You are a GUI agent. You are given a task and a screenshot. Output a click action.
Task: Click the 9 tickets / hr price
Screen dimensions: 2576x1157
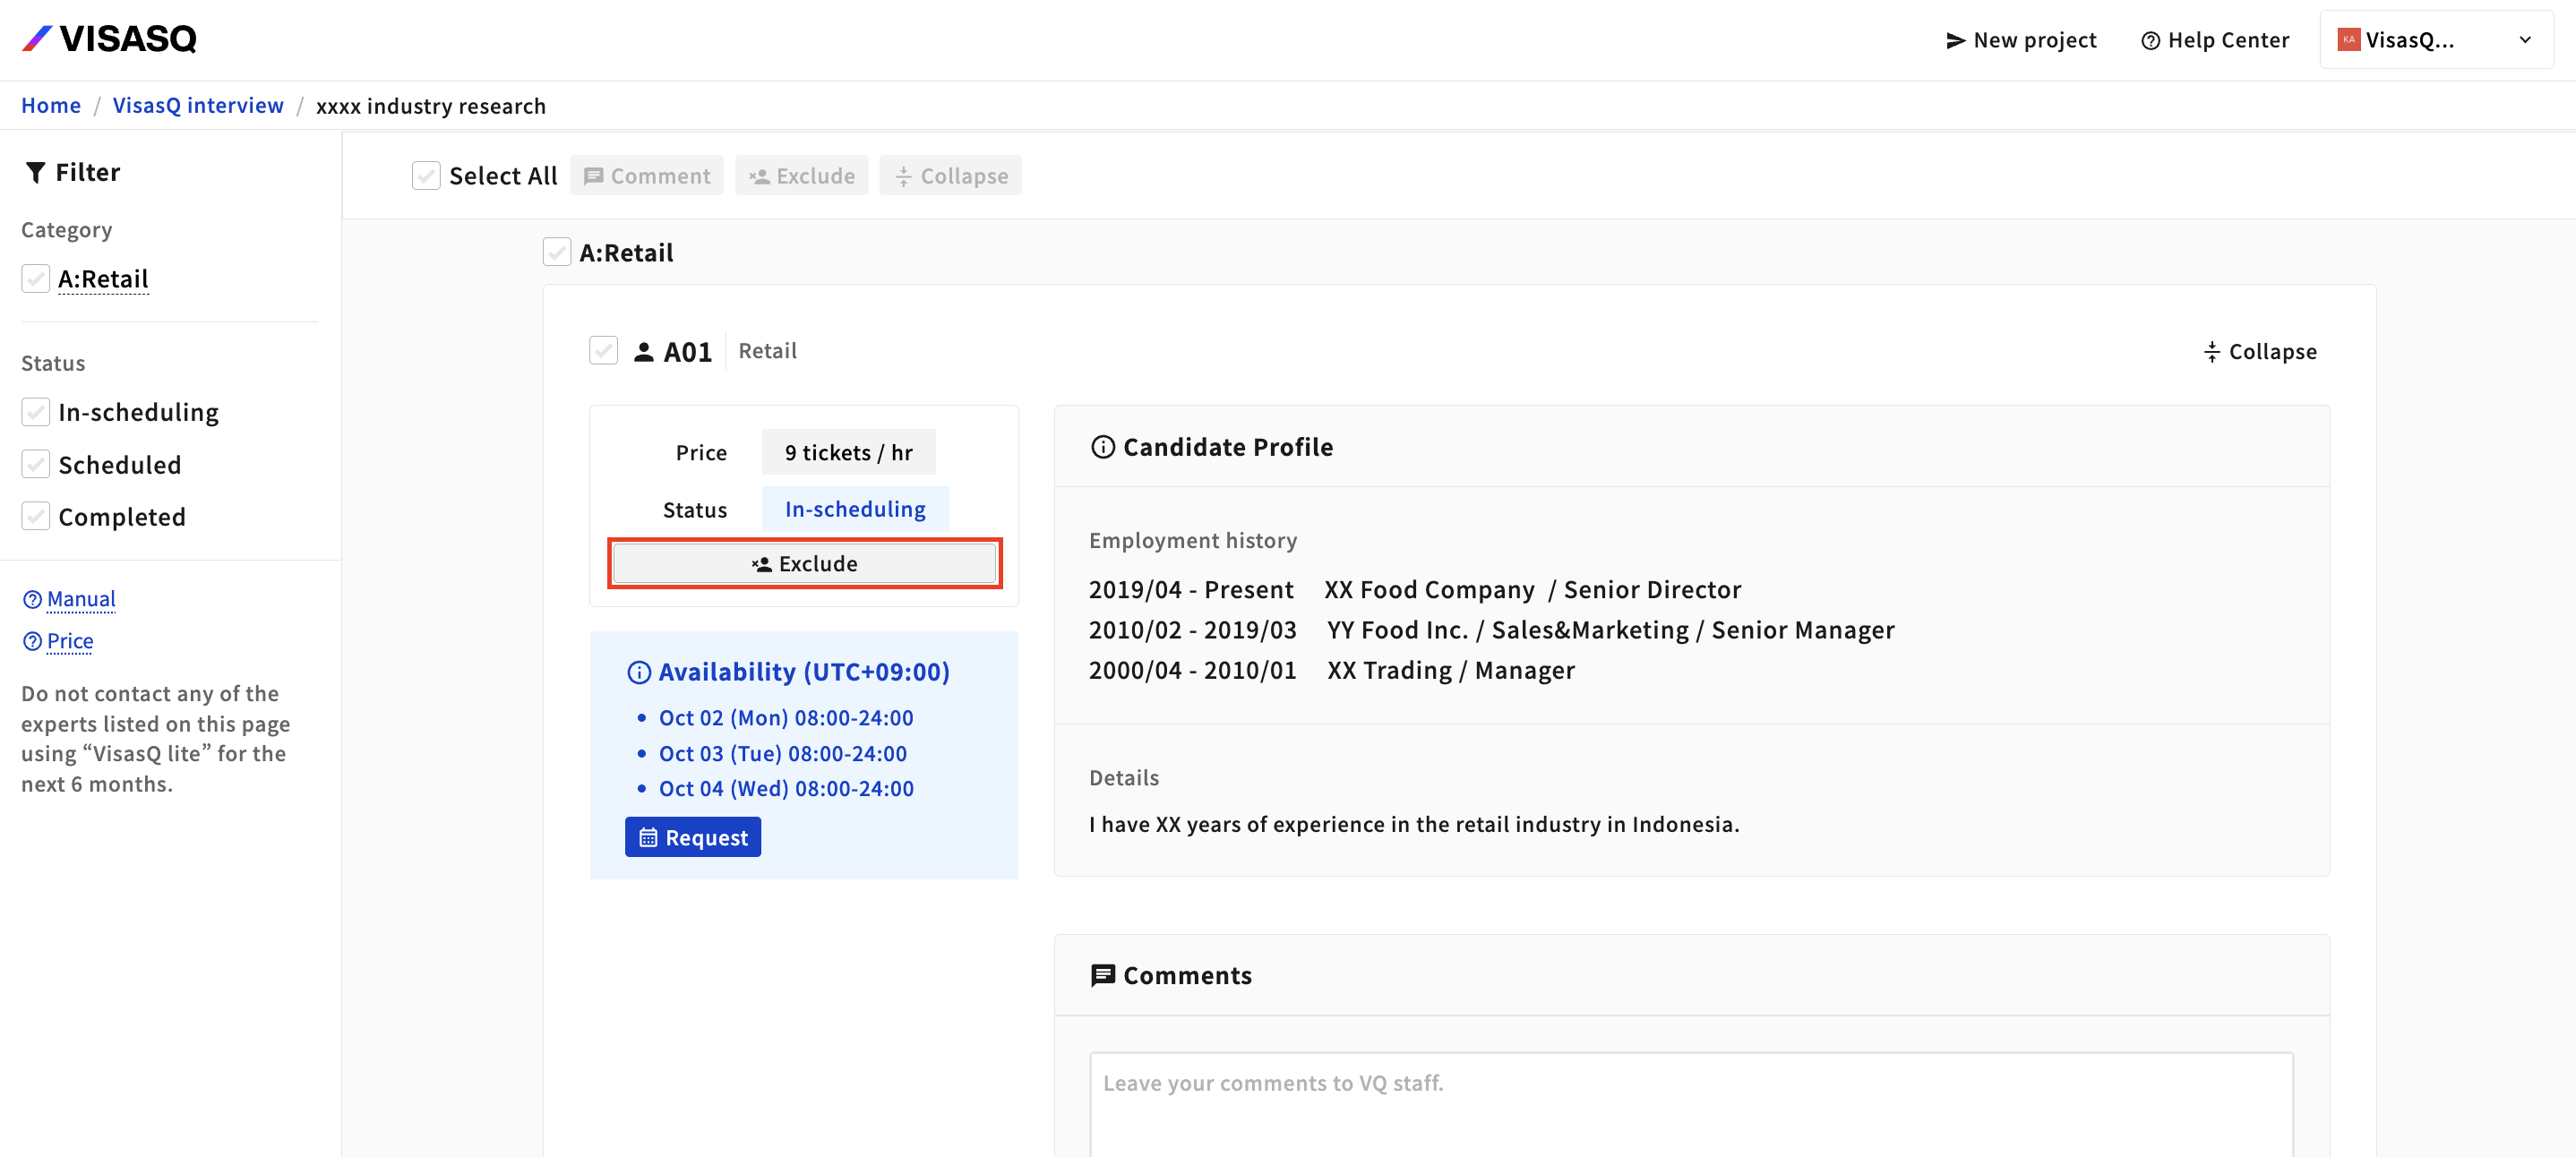(x=848, y=452)
